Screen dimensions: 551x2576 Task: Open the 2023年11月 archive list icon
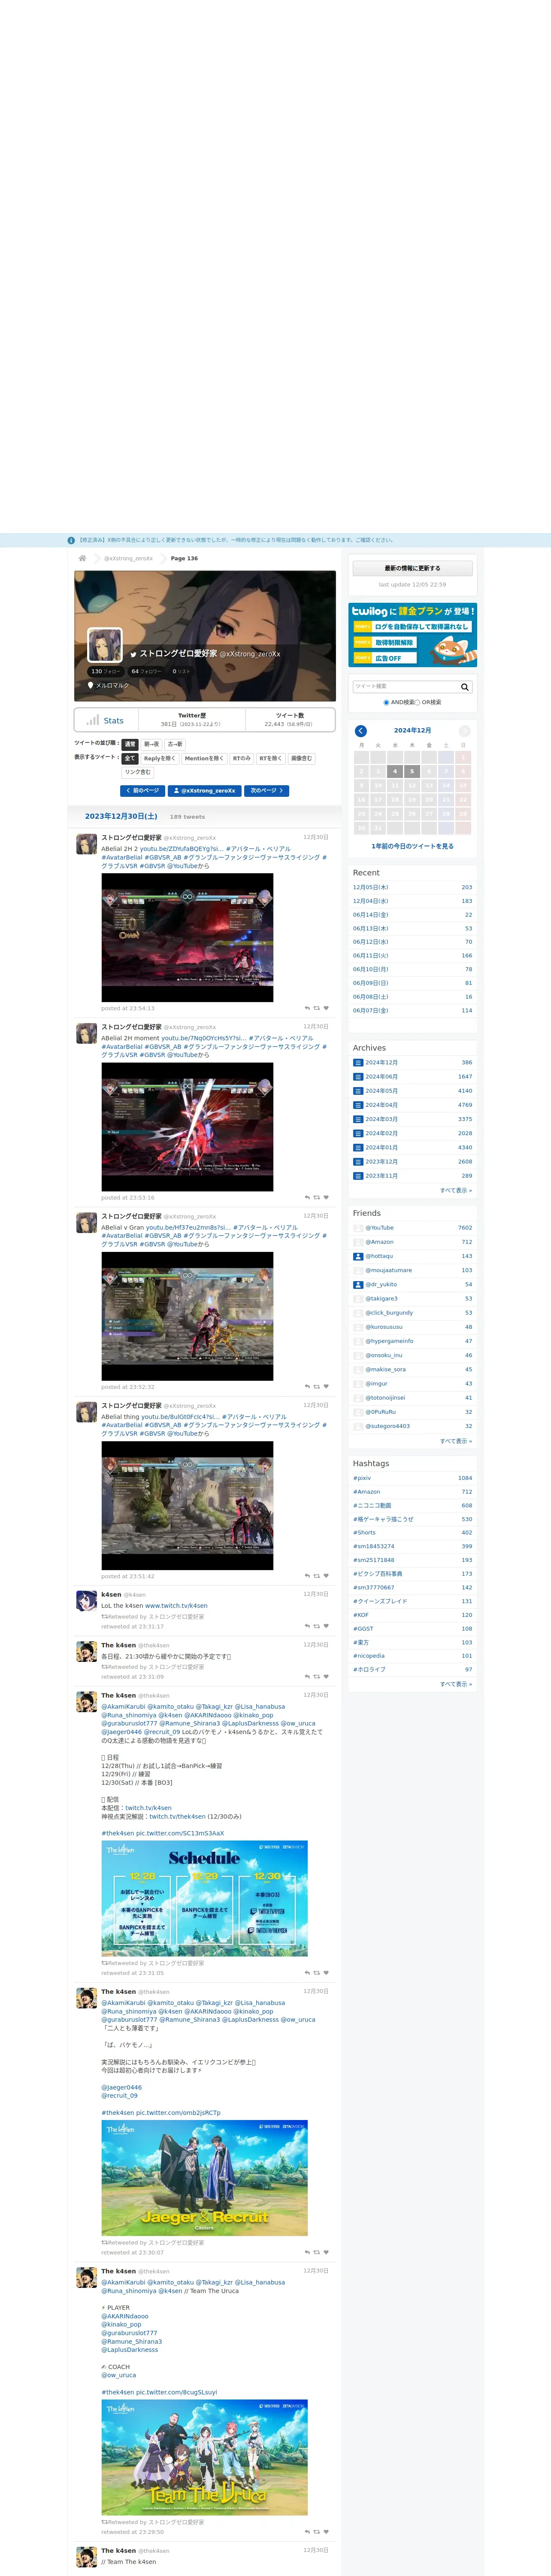point(358,1176)
